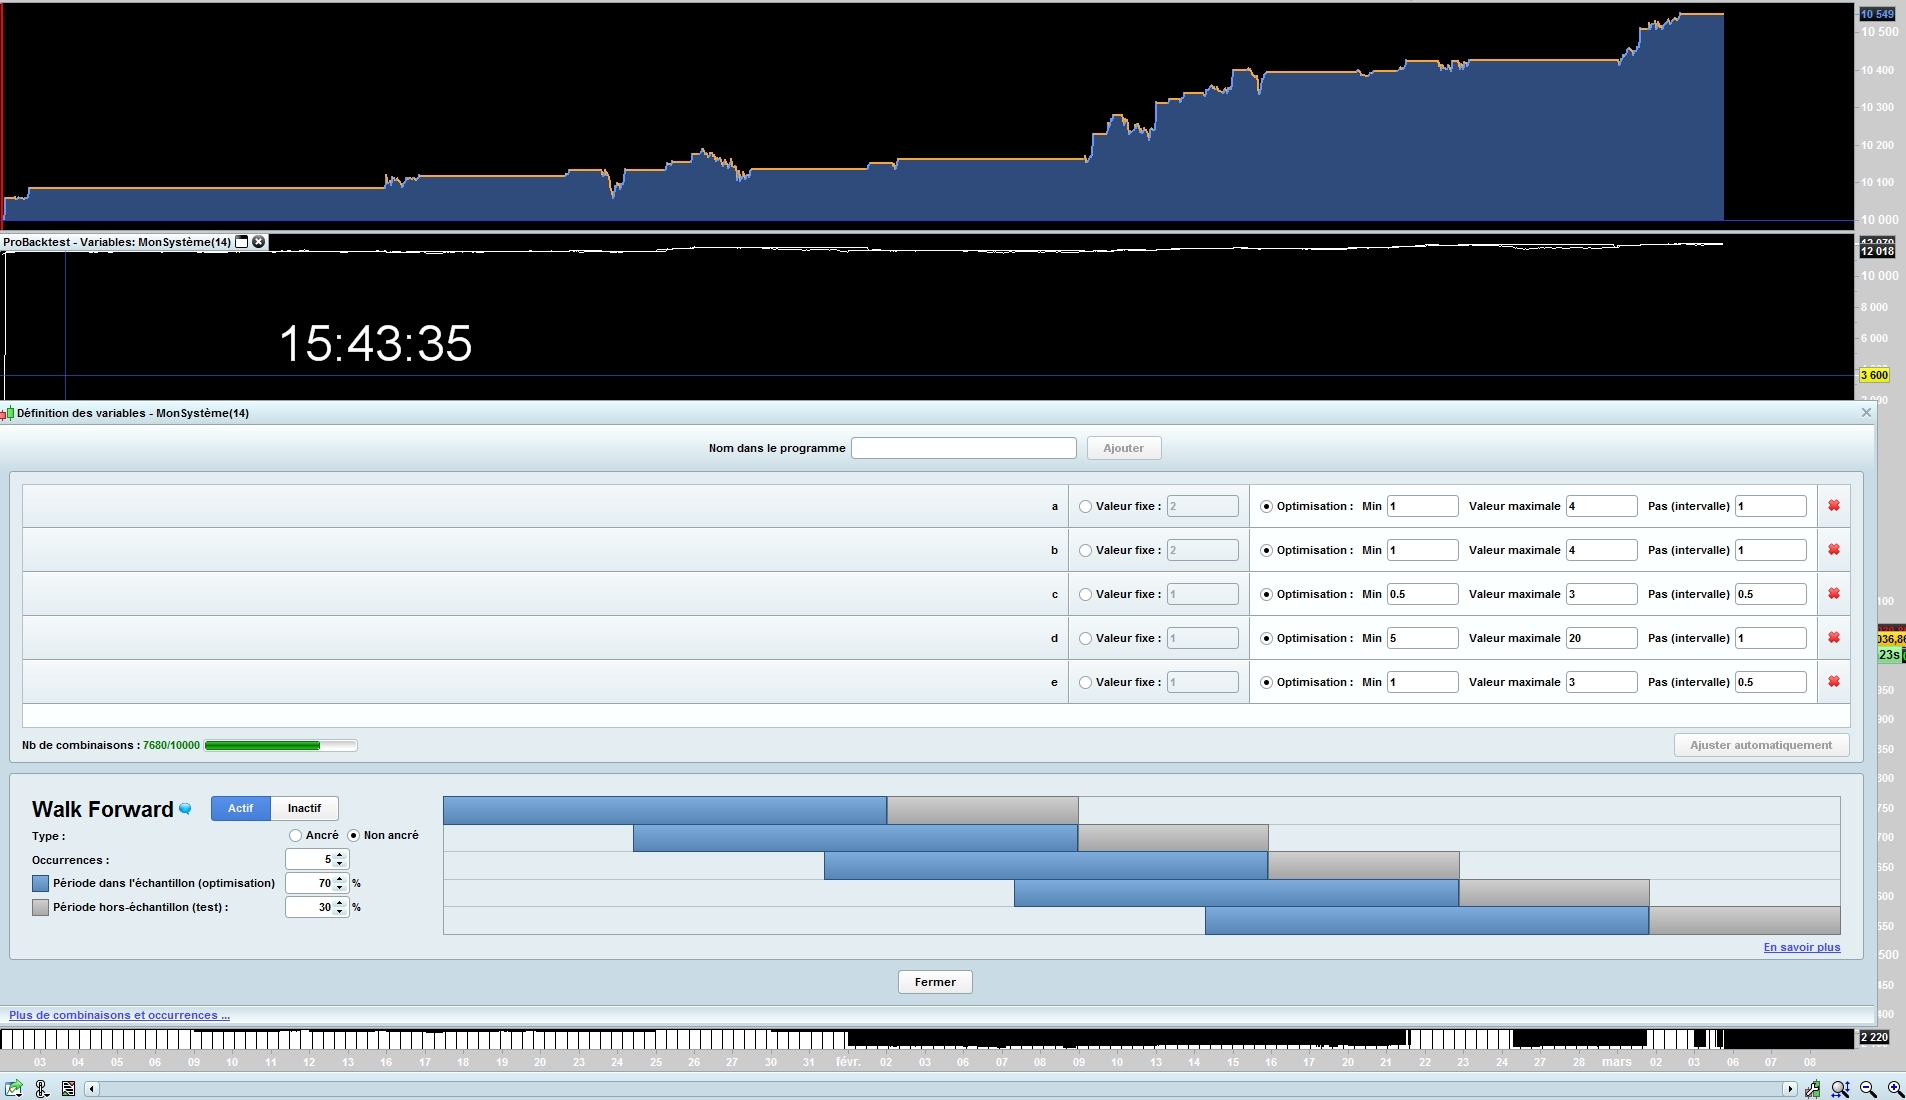Click the combinations count progress bar
This screenshot has height=1100, width=1906.
pyautogui.click(x=281, y=745)
